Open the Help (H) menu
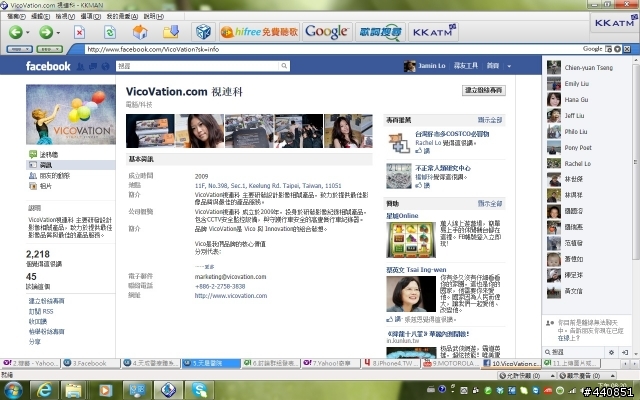640x400 pixels. click(153, 16)
